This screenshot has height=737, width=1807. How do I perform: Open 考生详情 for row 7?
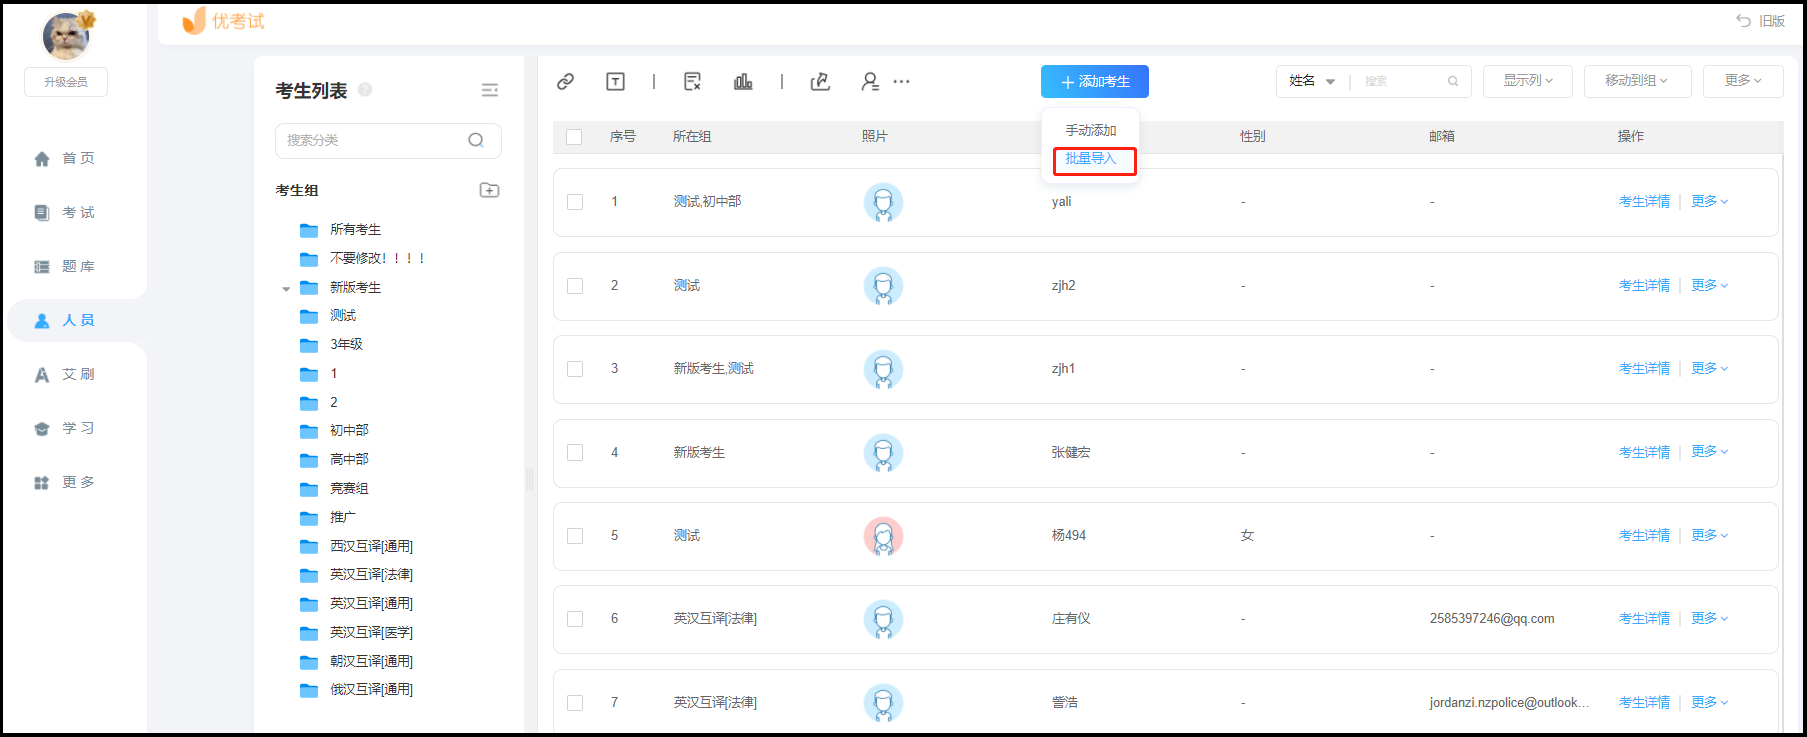coord(1644,703)
